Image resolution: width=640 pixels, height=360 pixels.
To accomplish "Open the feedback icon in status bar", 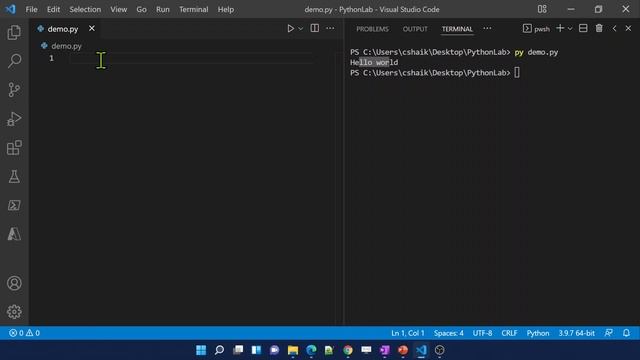I will (x=609, y=333).
